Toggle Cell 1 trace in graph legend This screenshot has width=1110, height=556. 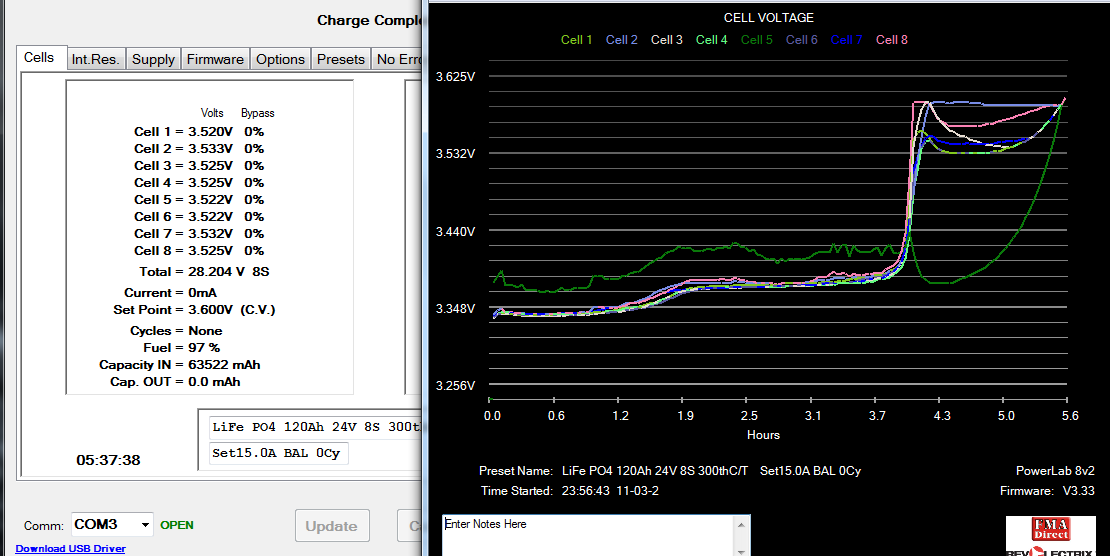(x=576, y=40)
